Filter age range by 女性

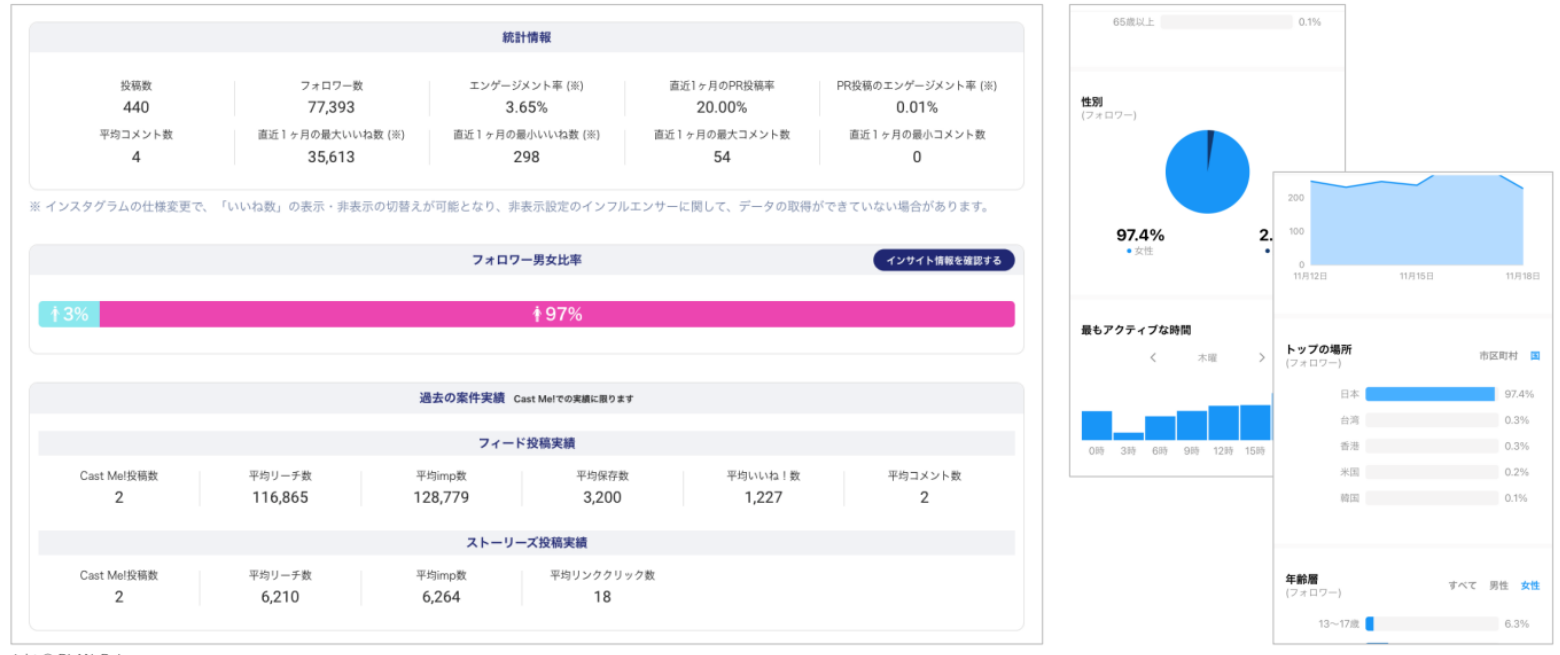click(1529, 585)
